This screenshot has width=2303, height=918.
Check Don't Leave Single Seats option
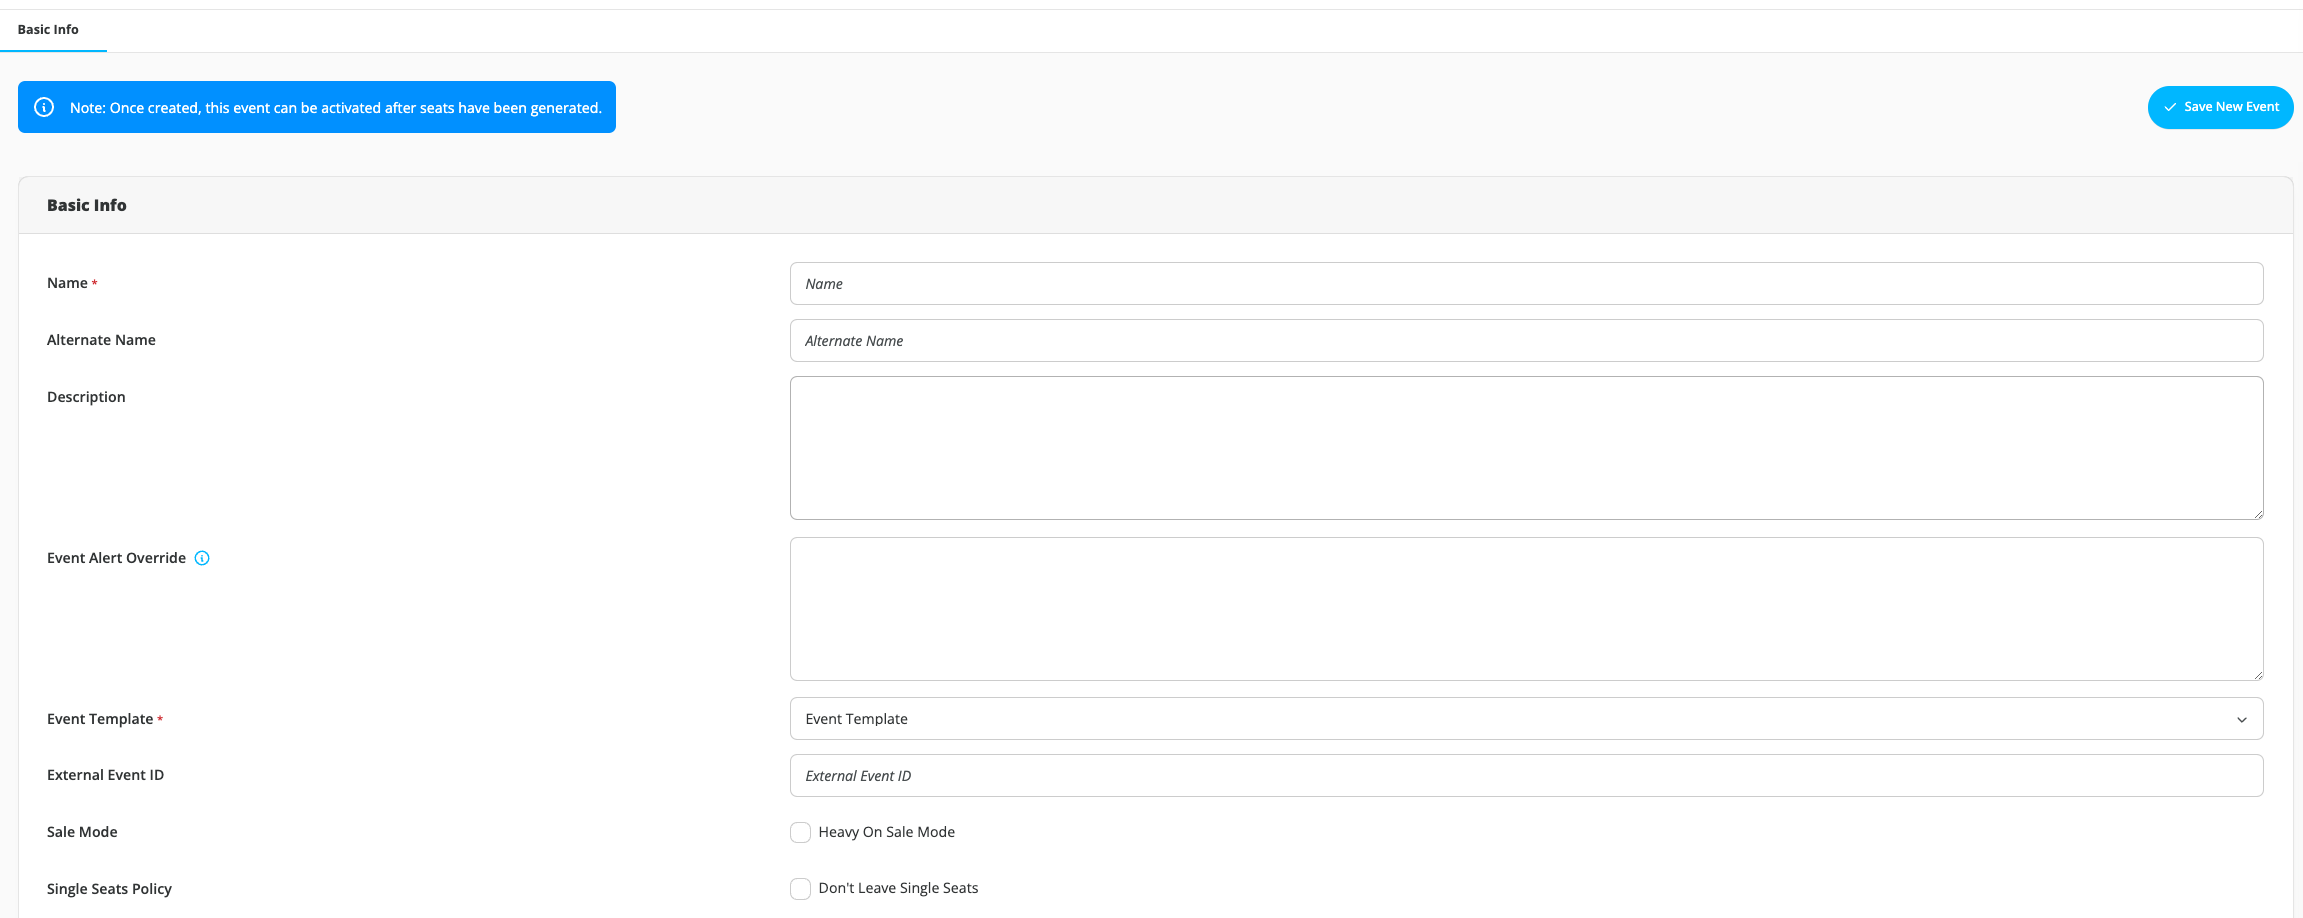pos(800,889)
